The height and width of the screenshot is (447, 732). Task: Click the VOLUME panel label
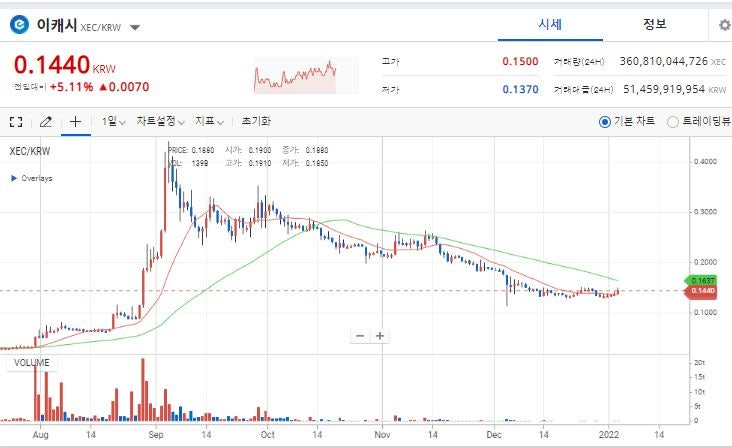coord(32,363)
